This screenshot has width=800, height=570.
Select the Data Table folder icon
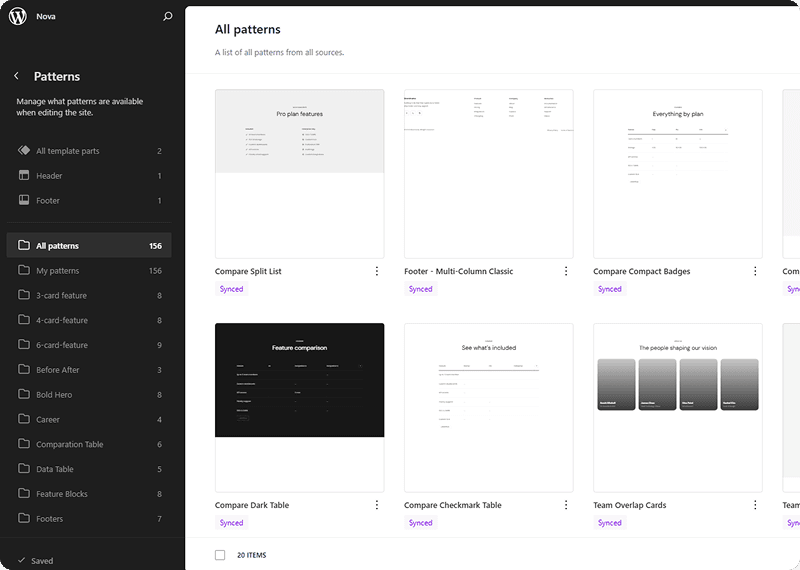[24, 468]
